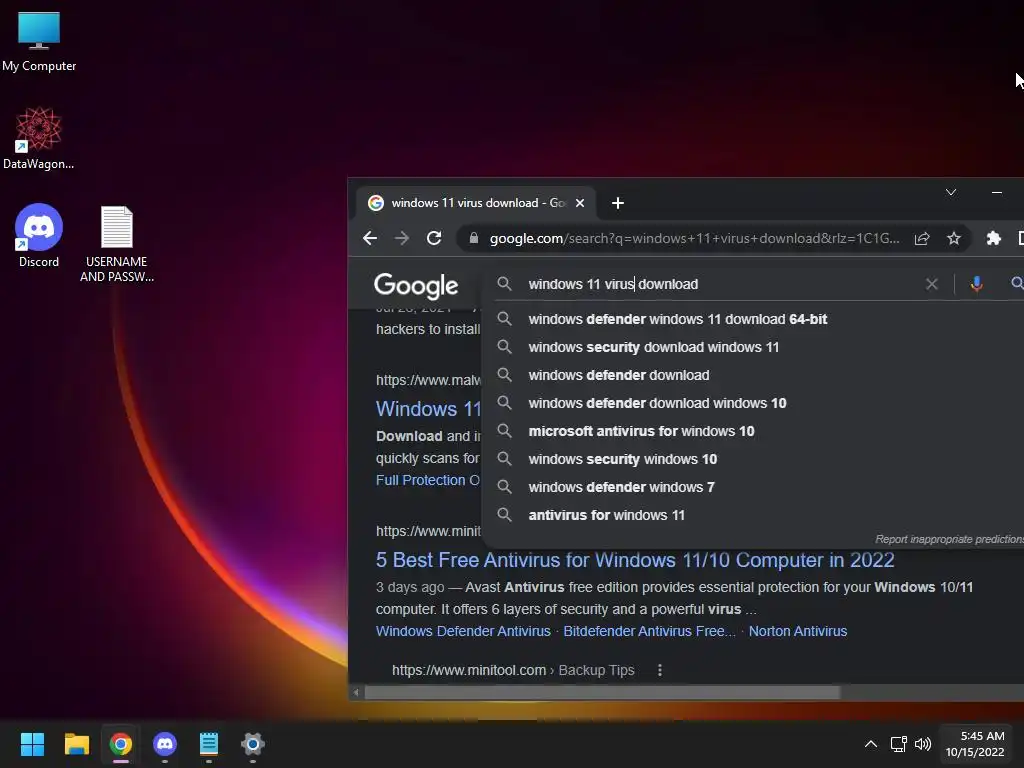
Task: Click the horizontal scrollbar left arrow
Action: point(356,692)
